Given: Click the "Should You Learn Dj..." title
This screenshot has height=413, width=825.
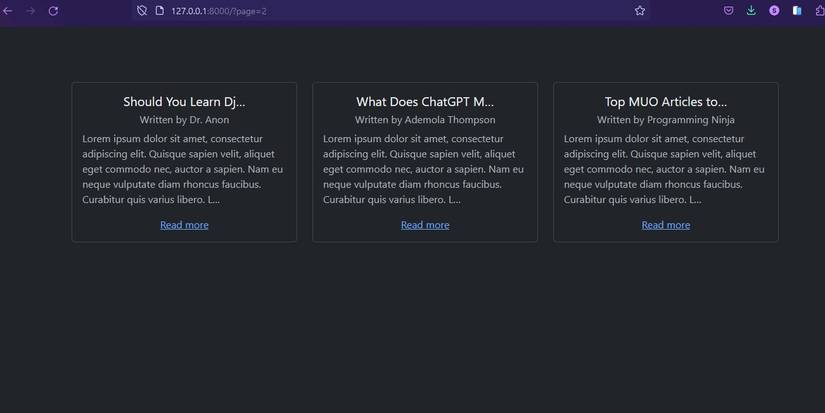Looking at the screenshot, I should (x=184, y=102).
